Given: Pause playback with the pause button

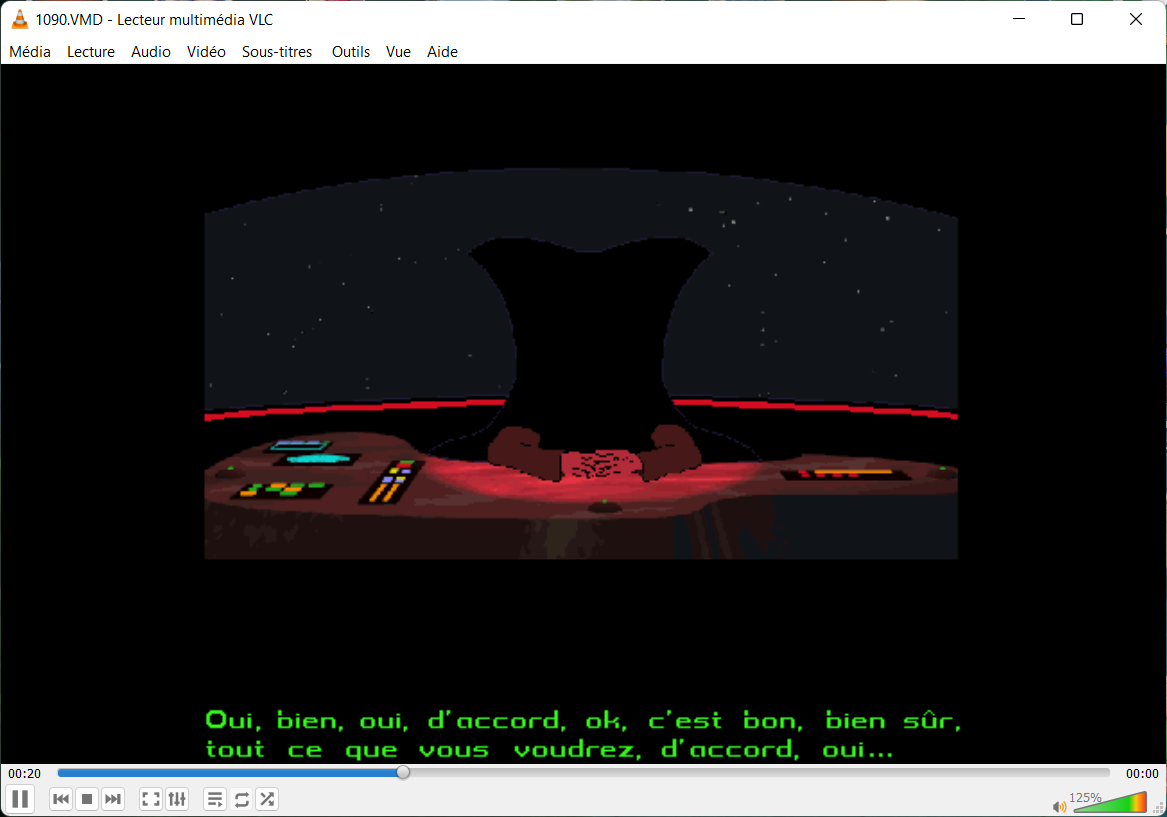Looking at the screenshot, I should [x=20, y=799].
